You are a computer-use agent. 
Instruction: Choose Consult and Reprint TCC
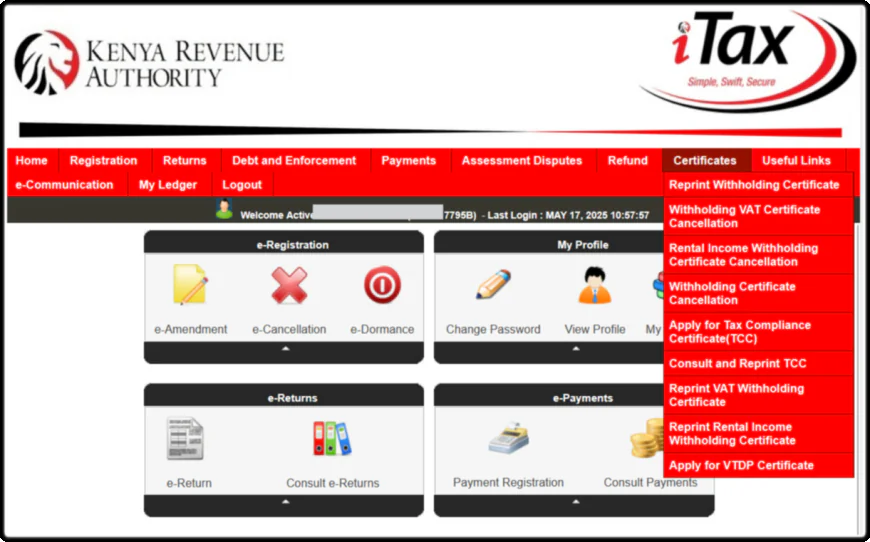pos(758,363)
